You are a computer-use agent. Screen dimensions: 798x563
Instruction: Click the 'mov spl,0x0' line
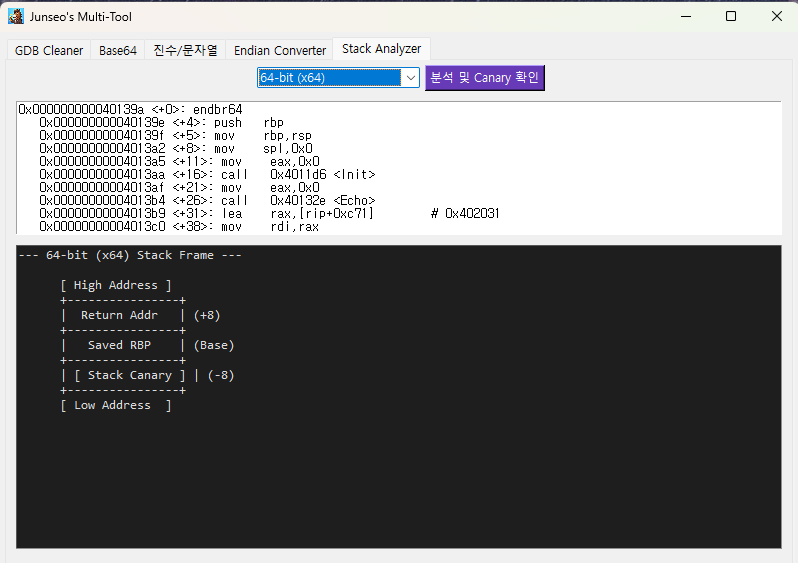coord(176,149)
